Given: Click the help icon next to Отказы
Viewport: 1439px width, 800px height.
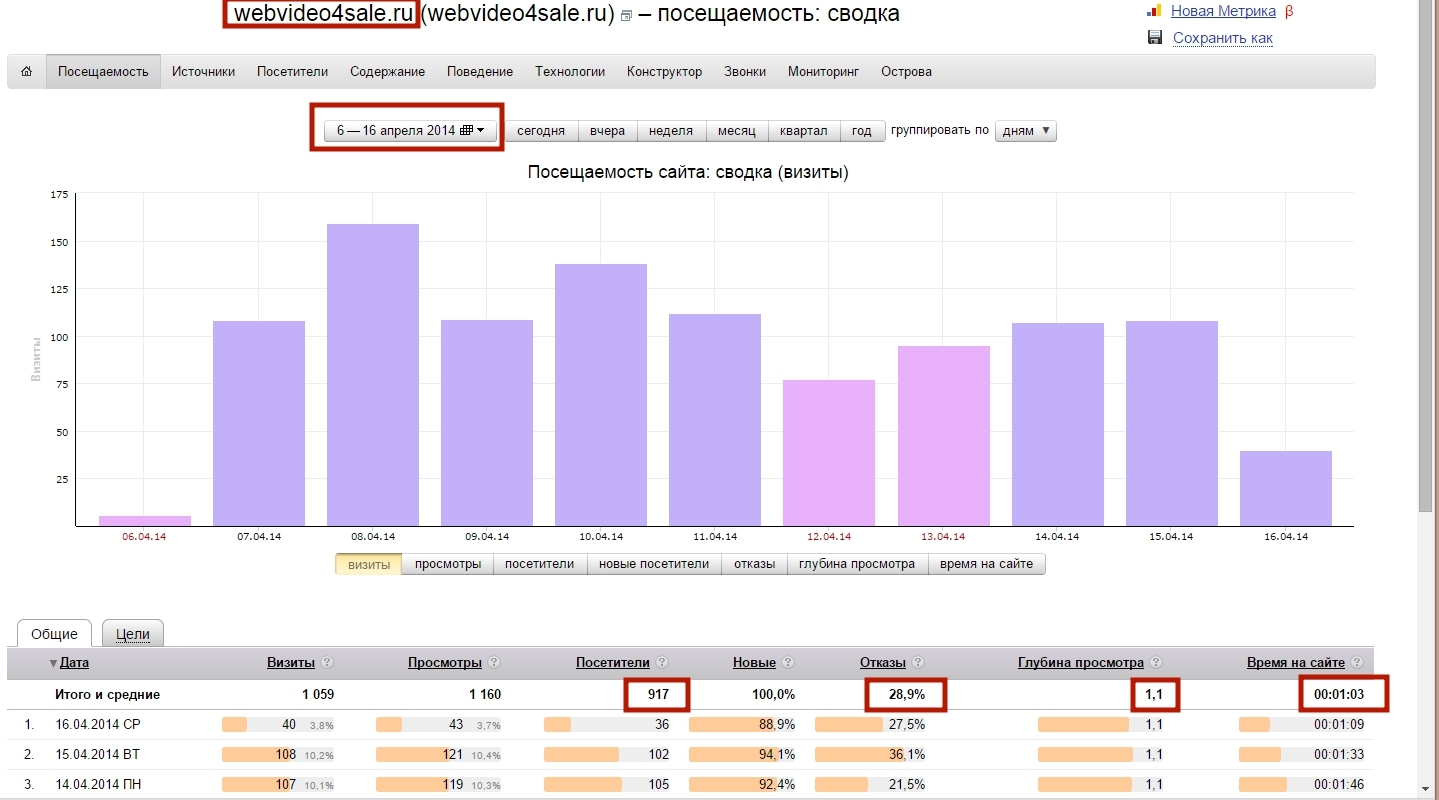Looking at the screenshot, I should point(918,663).
